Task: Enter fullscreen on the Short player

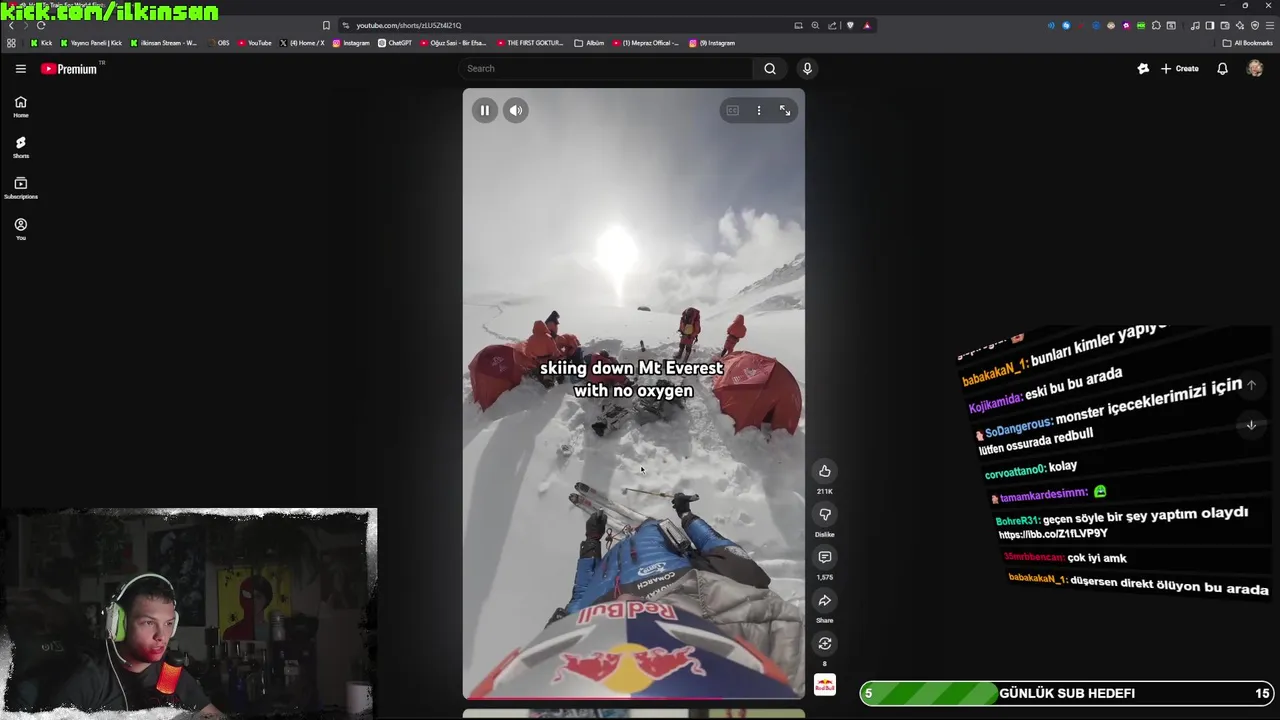Action: tap(785, 111)
